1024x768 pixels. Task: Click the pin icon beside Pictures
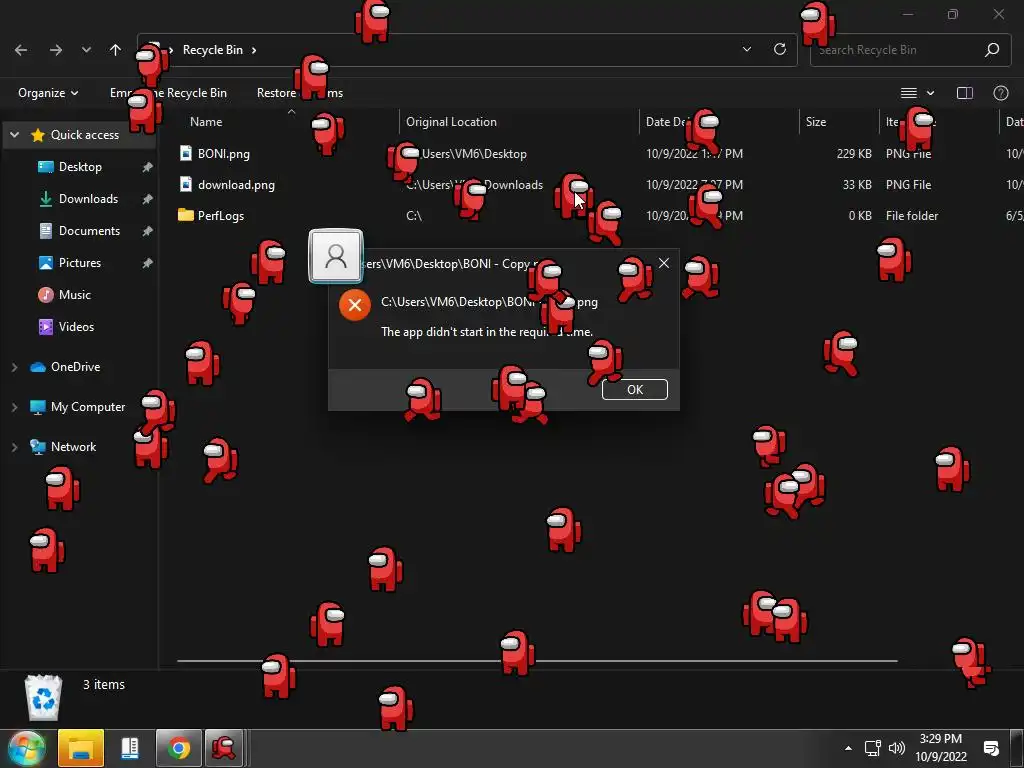(148, 263)
